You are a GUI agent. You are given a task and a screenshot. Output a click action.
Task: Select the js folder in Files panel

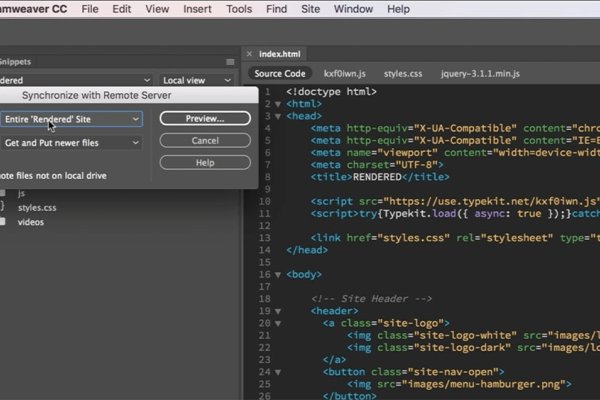[21, 193]
